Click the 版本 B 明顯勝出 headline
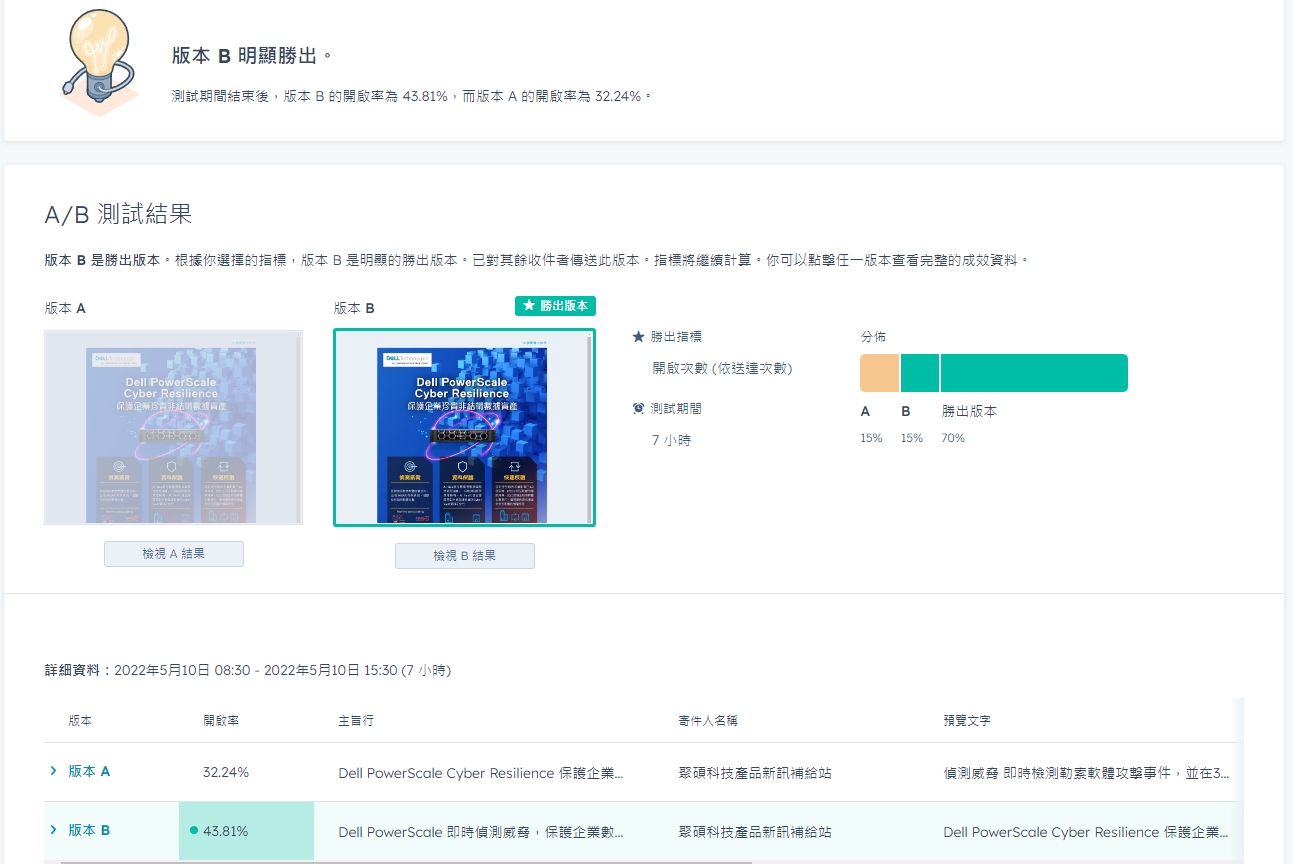Image resolution: width=1293 pixels, height=864 pixels. click(252, 56)
